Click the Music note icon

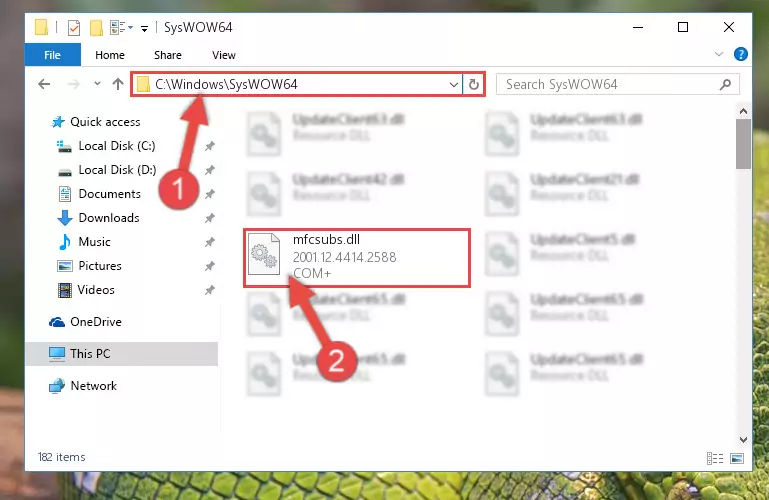click(65, 242)
